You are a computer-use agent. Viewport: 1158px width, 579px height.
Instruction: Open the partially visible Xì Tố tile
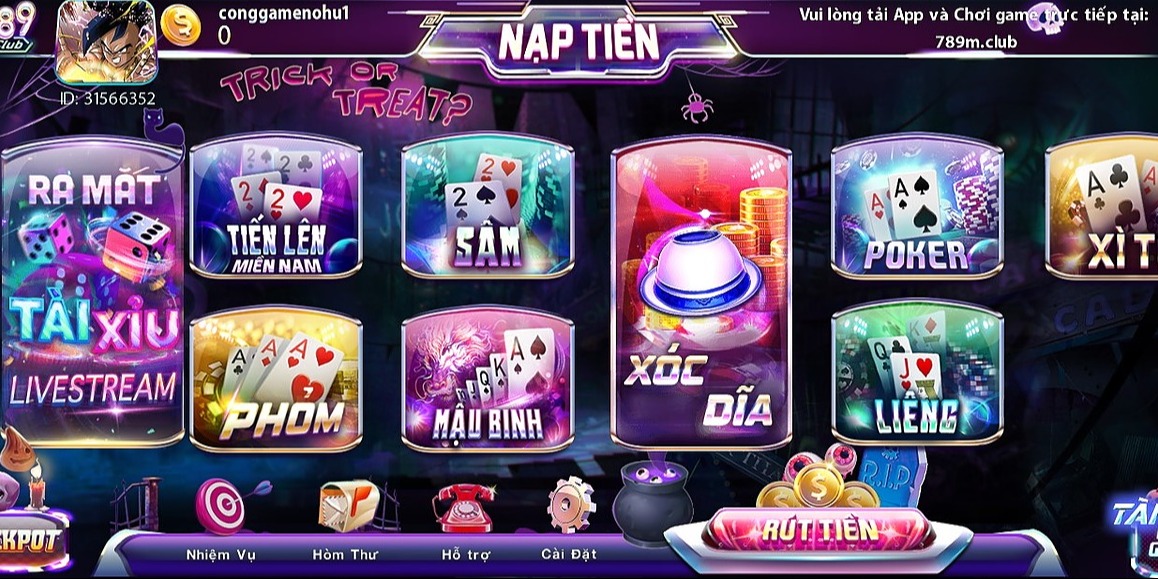(1102, 206)
